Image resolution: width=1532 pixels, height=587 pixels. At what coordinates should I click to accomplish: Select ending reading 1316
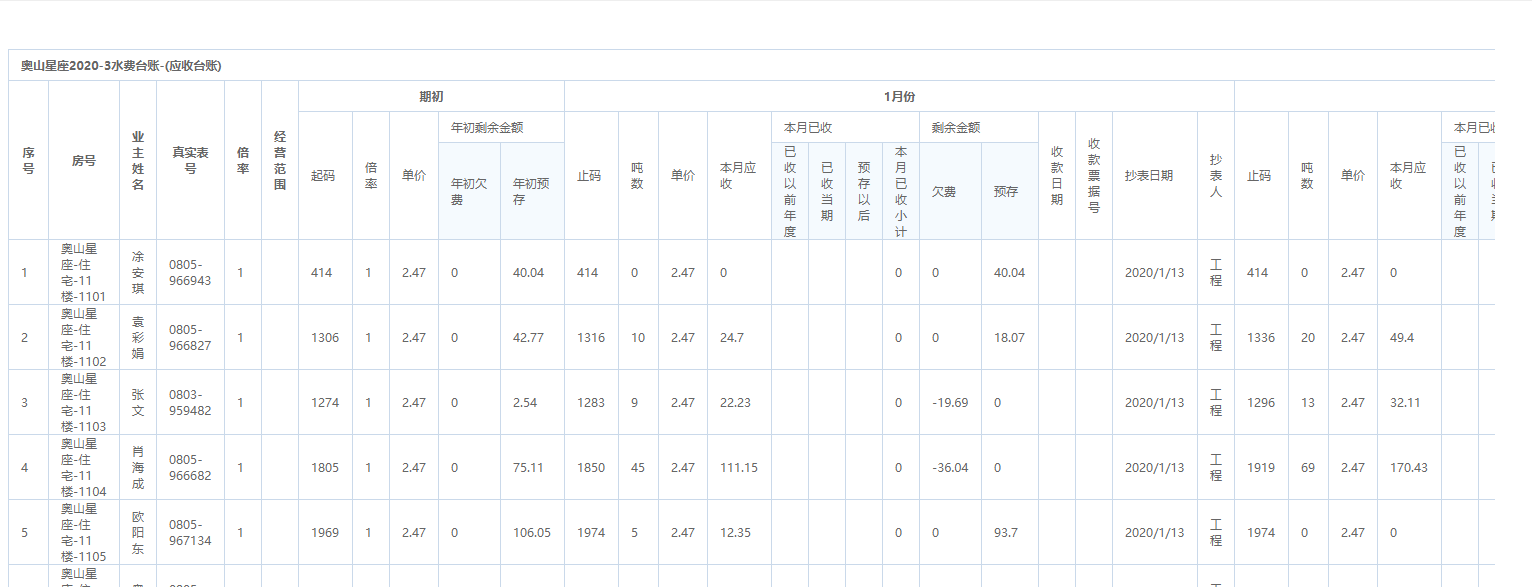(591, 338)
